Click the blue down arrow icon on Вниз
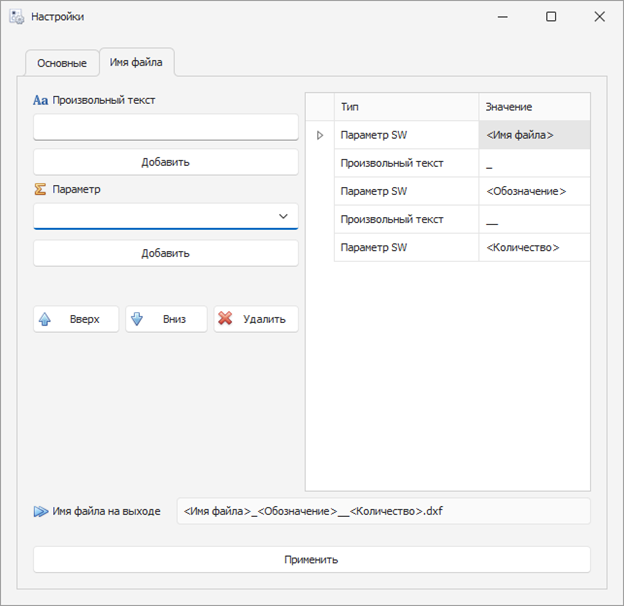Viewport: 624px width, 606px height. pos(137,319)
